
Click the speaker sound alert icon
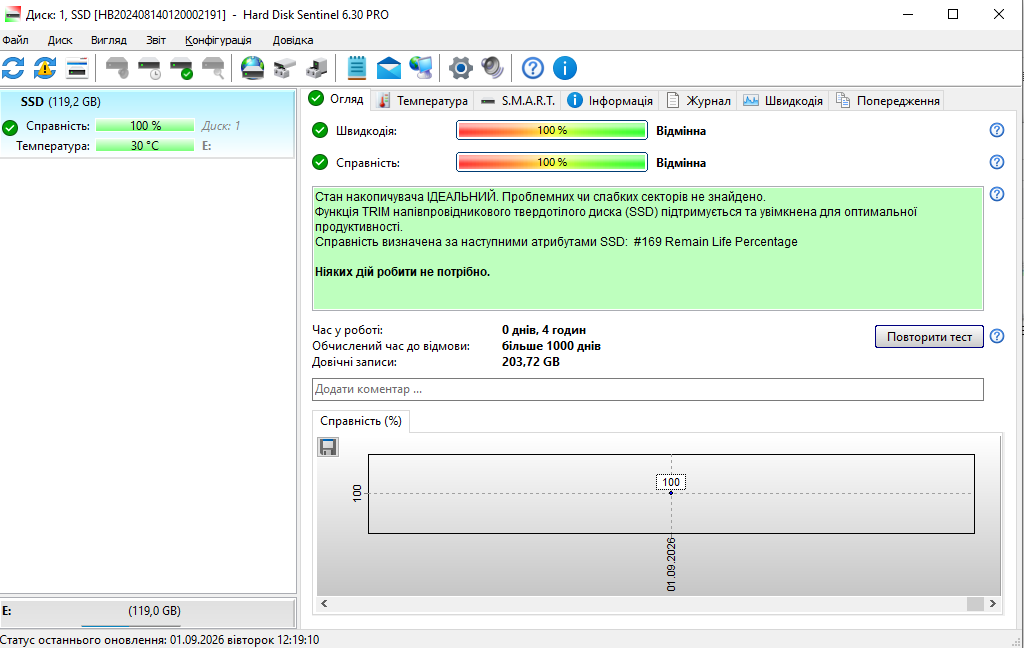[x=492, y=68]
